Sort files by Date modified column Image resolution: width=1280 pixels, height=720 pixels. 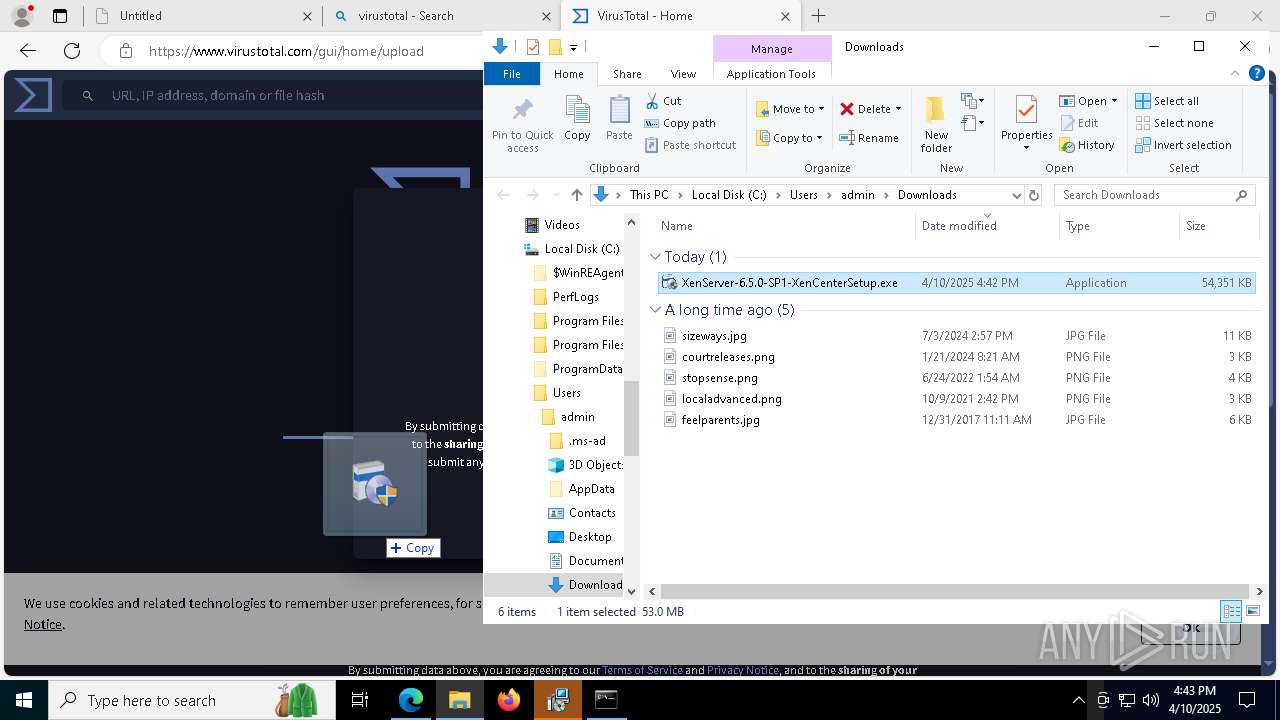click(x=987, y=226)
